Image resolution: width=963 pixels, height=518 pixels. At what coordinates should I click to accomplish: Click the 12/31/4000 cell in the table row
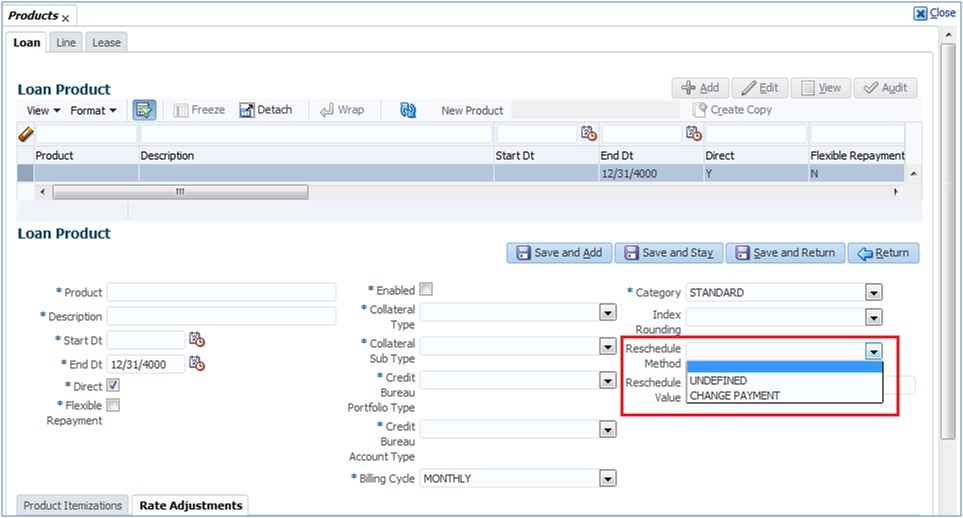(x=651, y=173)
